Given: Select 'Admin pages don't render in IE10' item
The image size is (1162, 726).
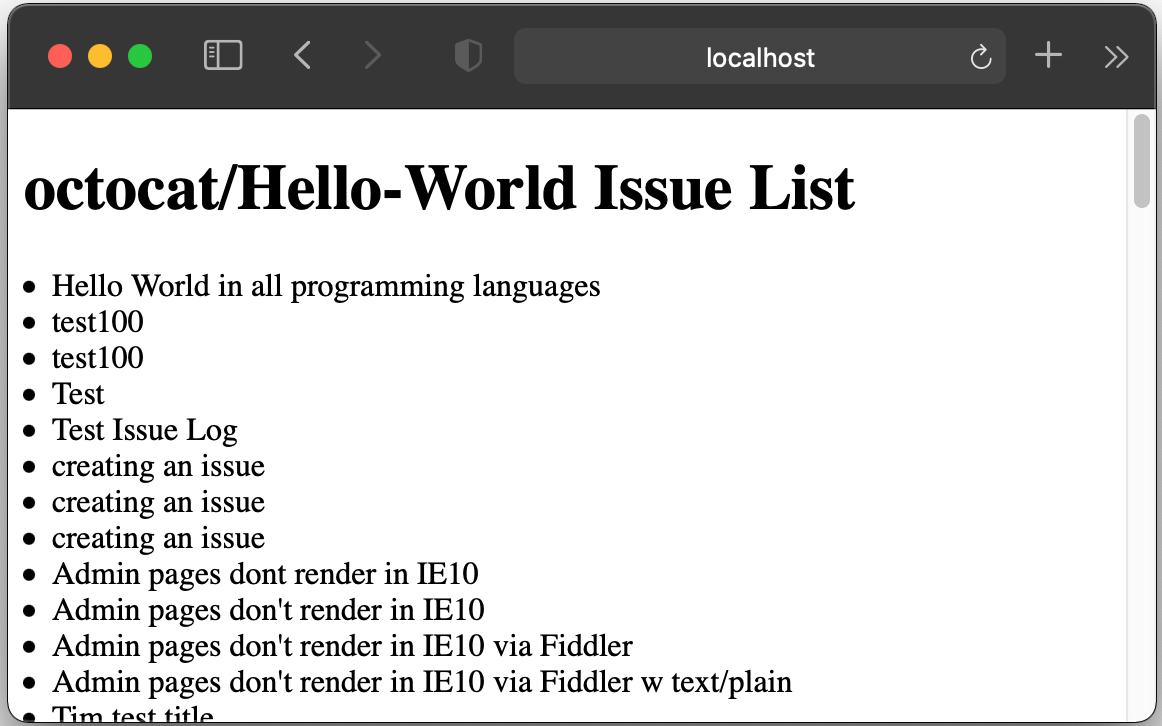Looking at the screenshot, I should [268, 610].
